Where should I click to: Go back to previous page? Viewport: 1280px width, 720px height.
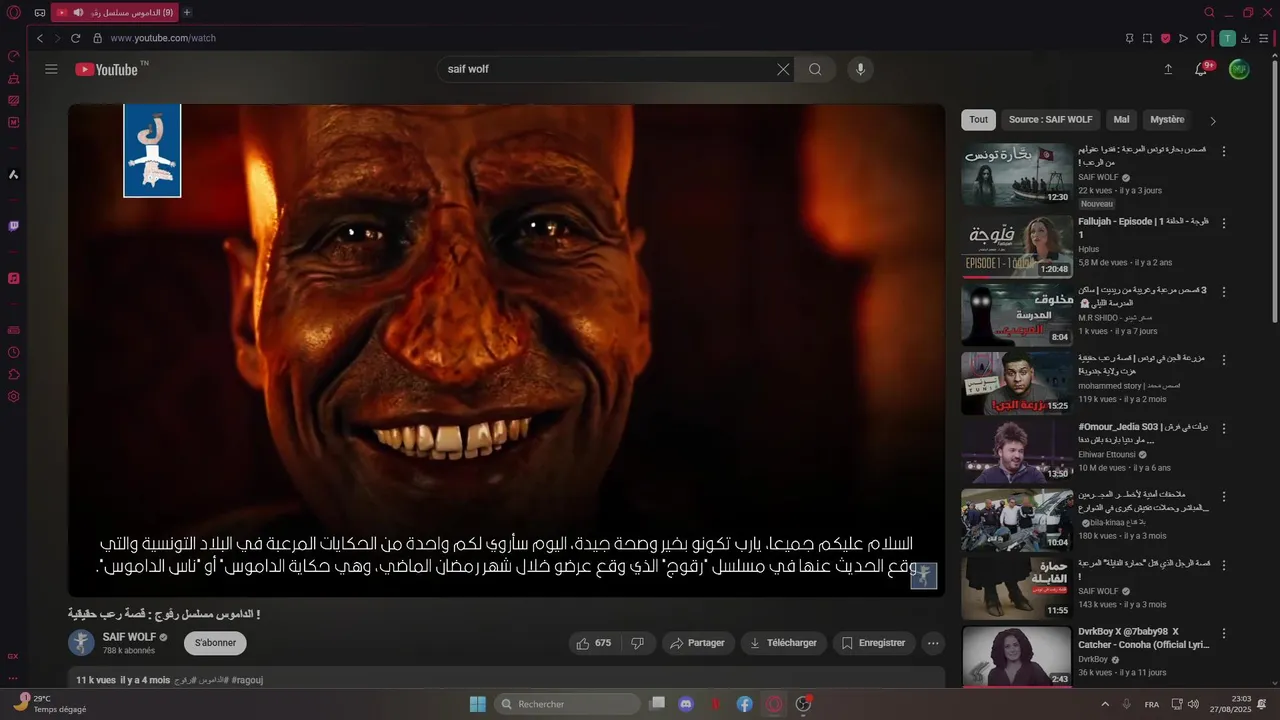coord(40,38)
